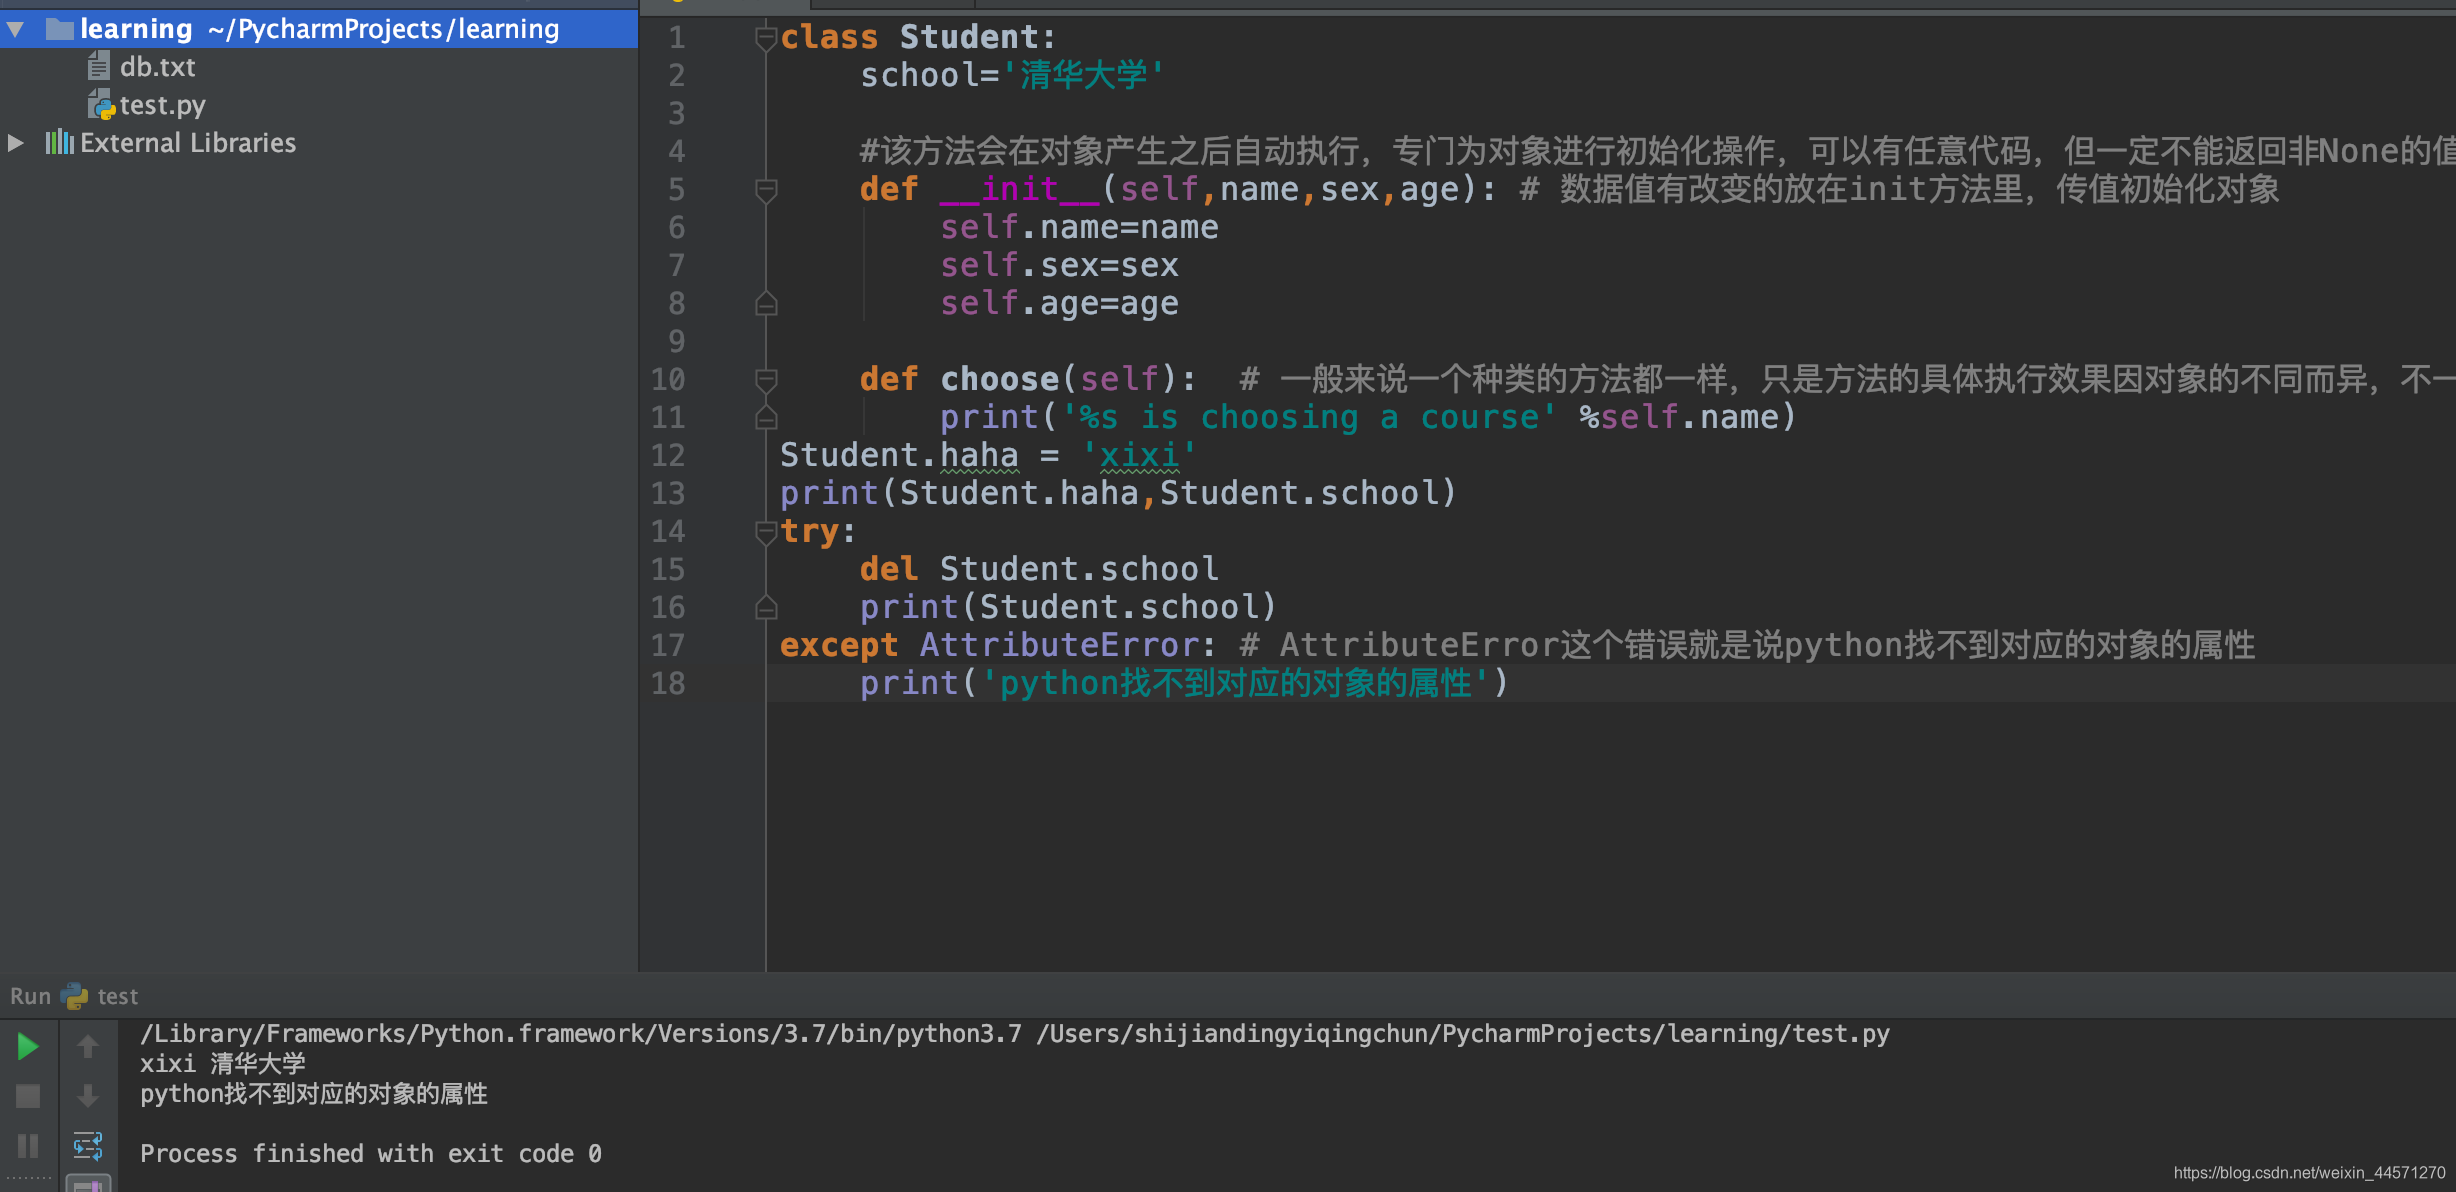The width and height of the screenshot is (2456, 1192).
Task: Click the self.age=age statement
Action: tap(1059, 304)
